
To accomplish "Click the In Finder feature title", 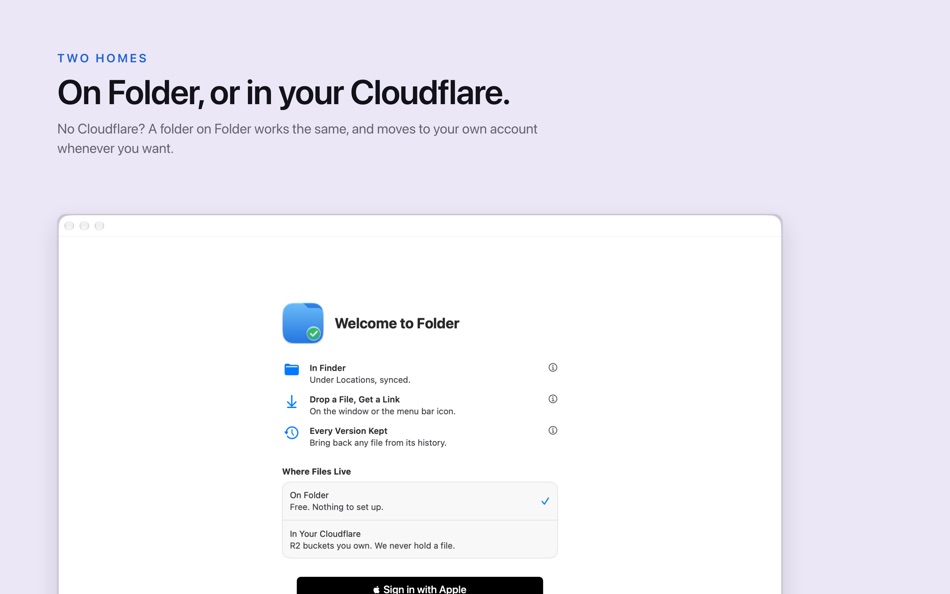I will point(327,368).
